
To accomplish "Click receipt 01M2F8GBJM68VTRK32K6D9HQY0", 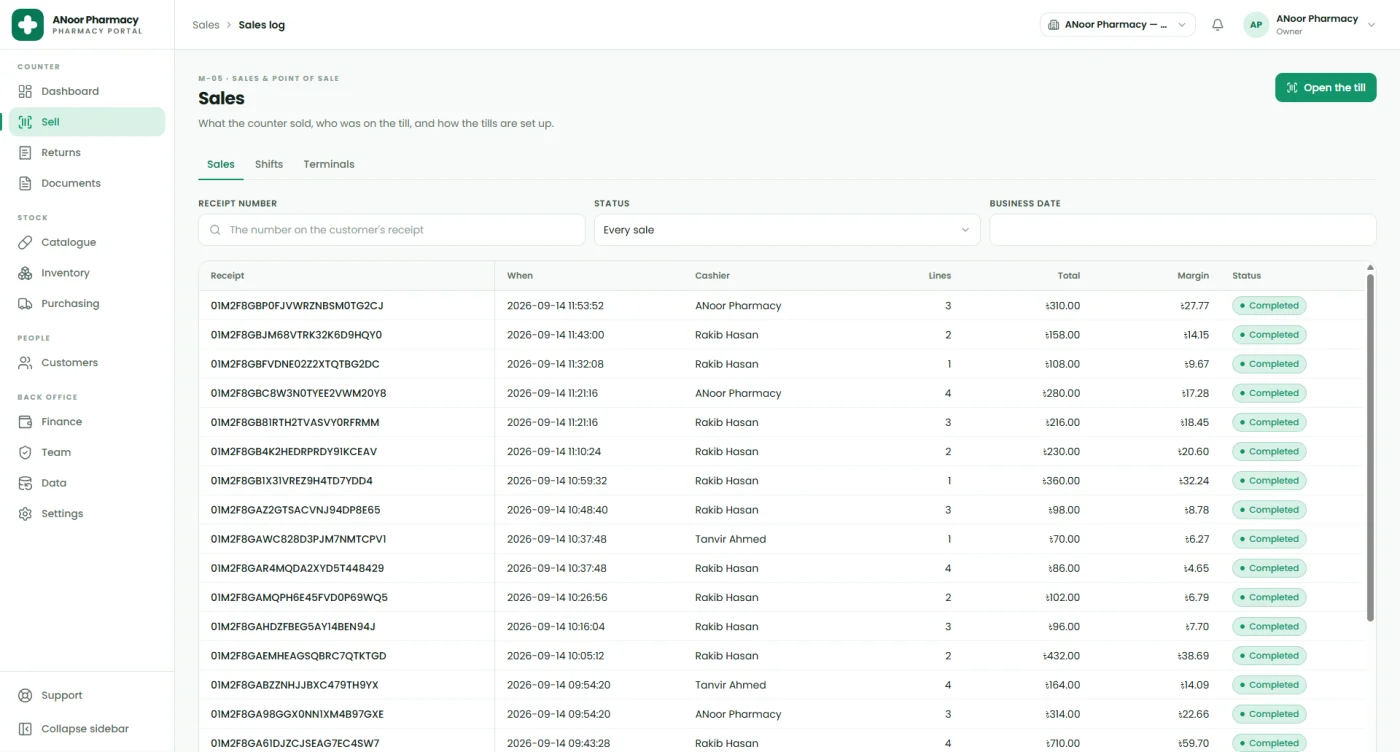I will click(x=296, y=335).
